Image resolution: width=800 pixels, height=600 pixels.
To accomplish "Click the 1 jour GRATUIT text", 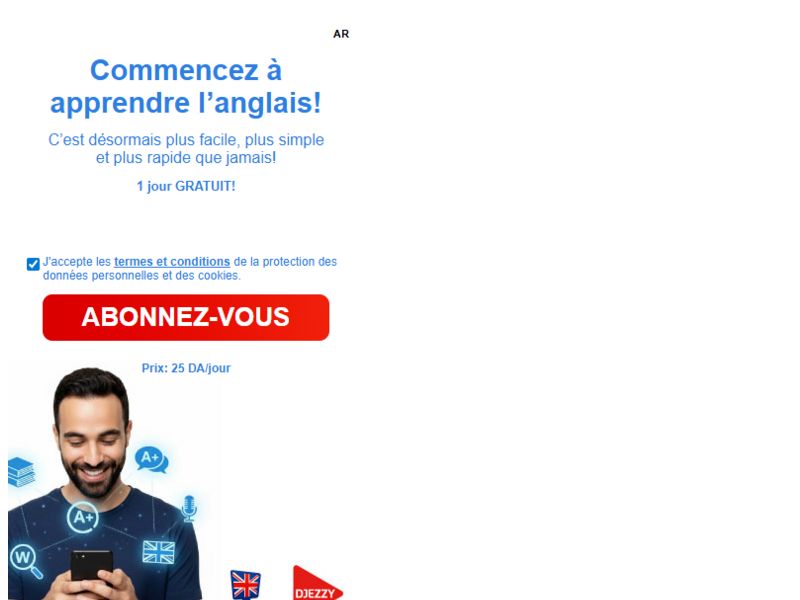I will (x=186, y=186).
